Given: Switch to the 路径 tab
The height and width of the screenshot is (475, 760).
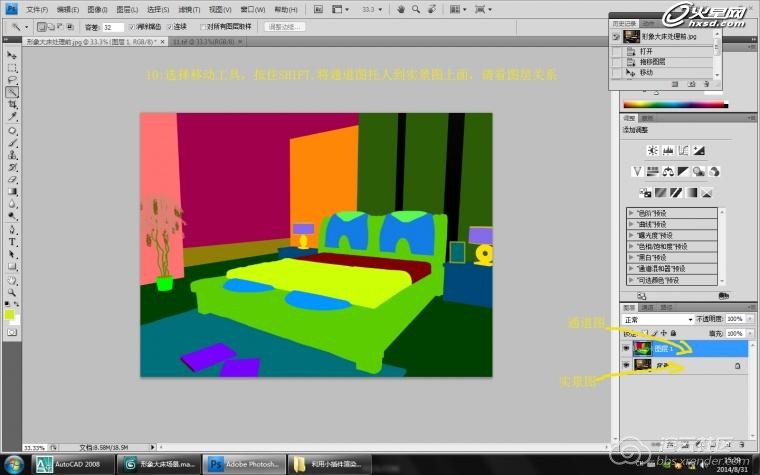Looking at the screenshot, I should [x=666, y=307].
